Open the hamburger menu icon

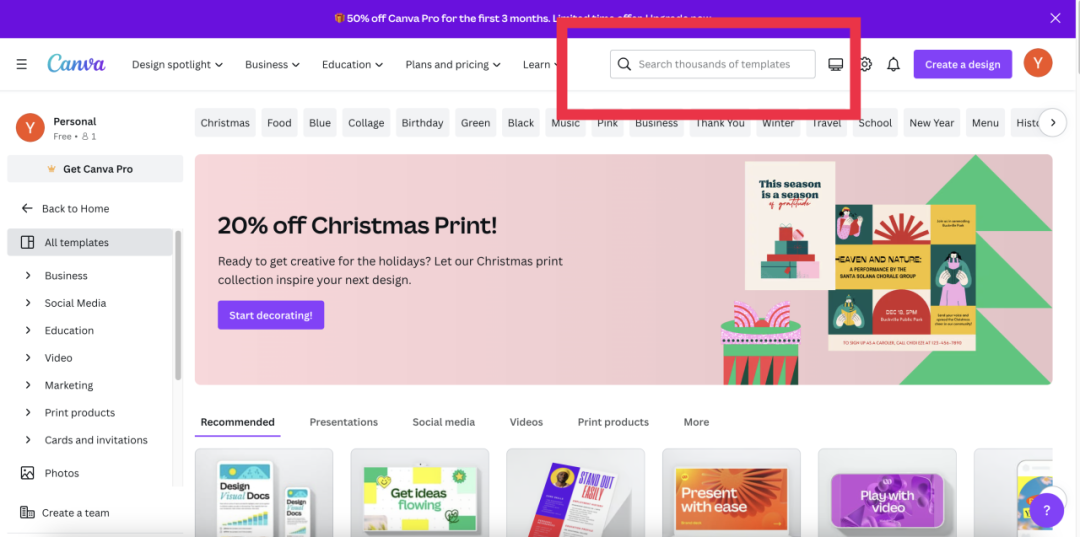pos(22,64)
